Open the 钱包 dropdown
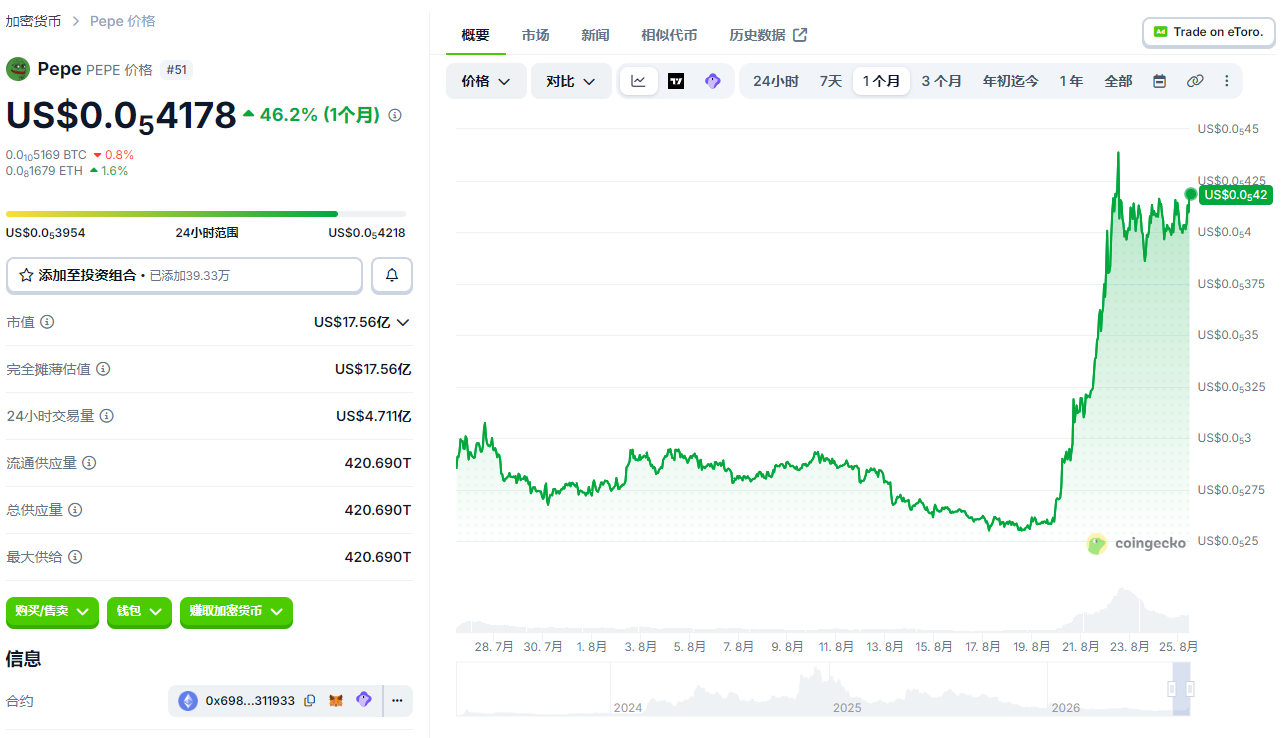This screenshot has width=1284, height=738. (x=139, y=611)
